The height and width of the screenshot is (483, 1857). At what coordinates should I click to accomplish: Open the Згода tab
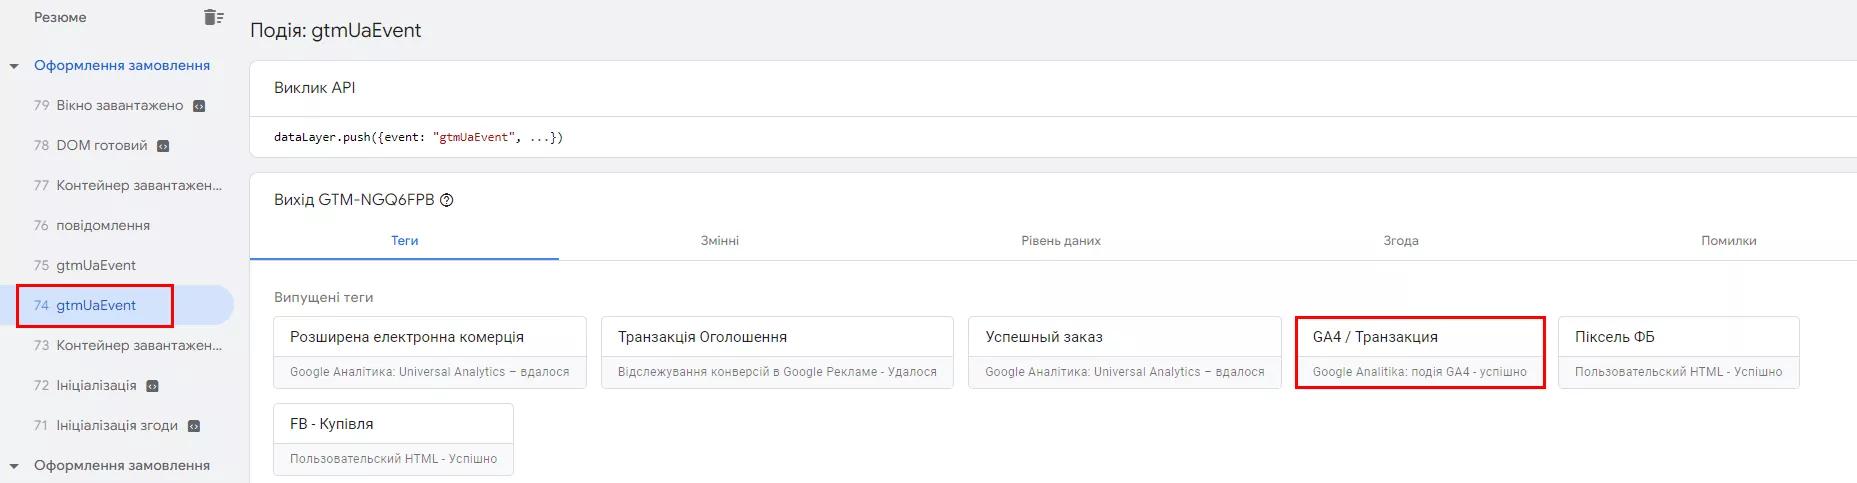click(x=1401, y=241)
